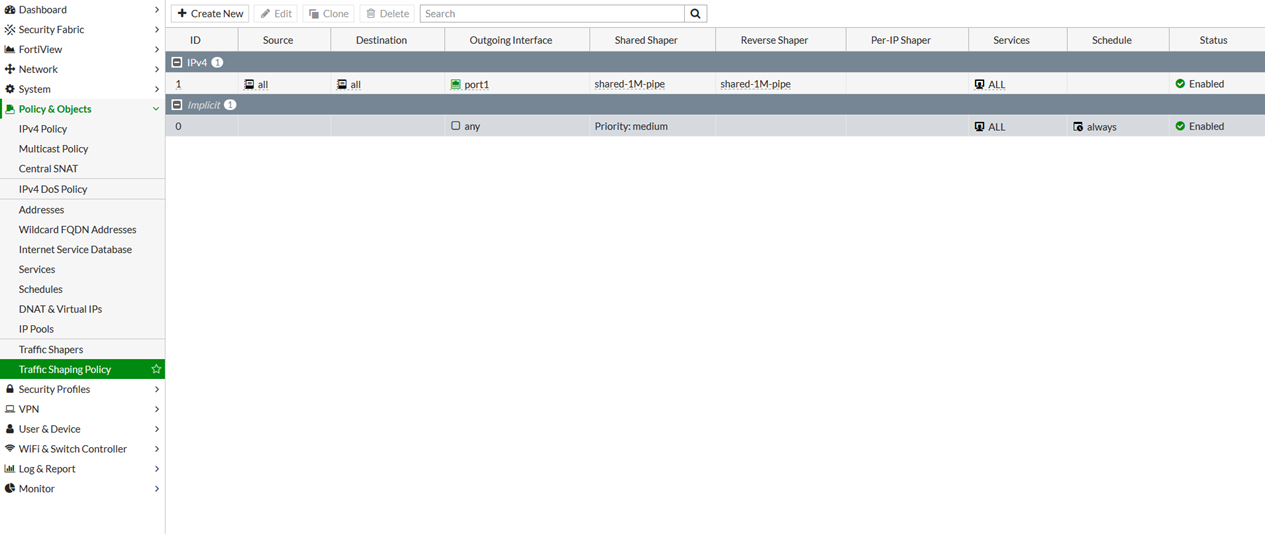Screen dimensions: 1265x534
Task: Click the WiFi & Switch Controller icon
Action: pos(10,449)
